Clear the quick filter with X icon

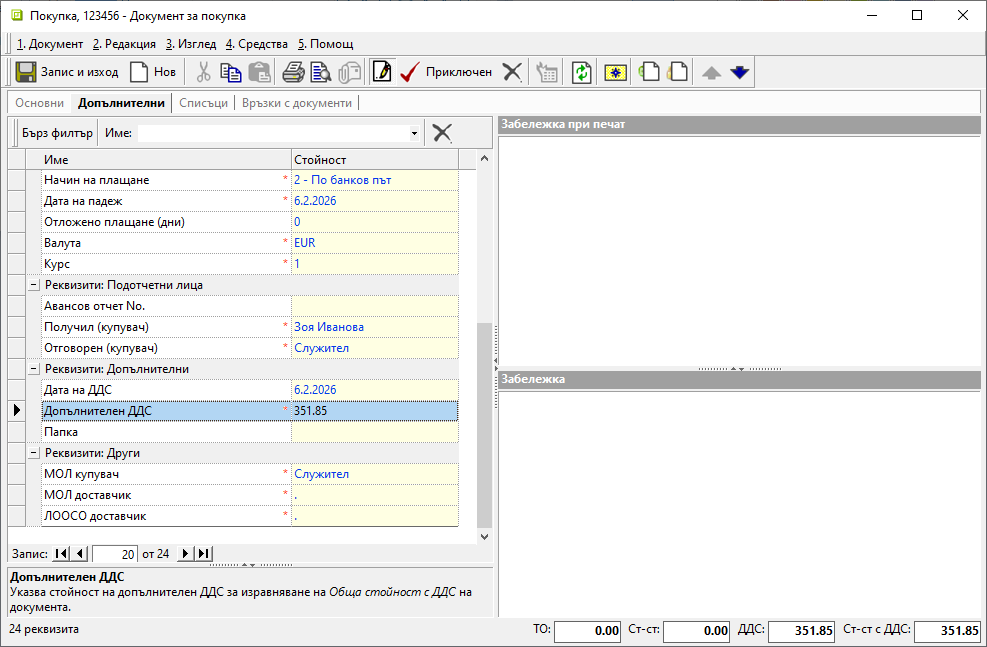(442, 133)
